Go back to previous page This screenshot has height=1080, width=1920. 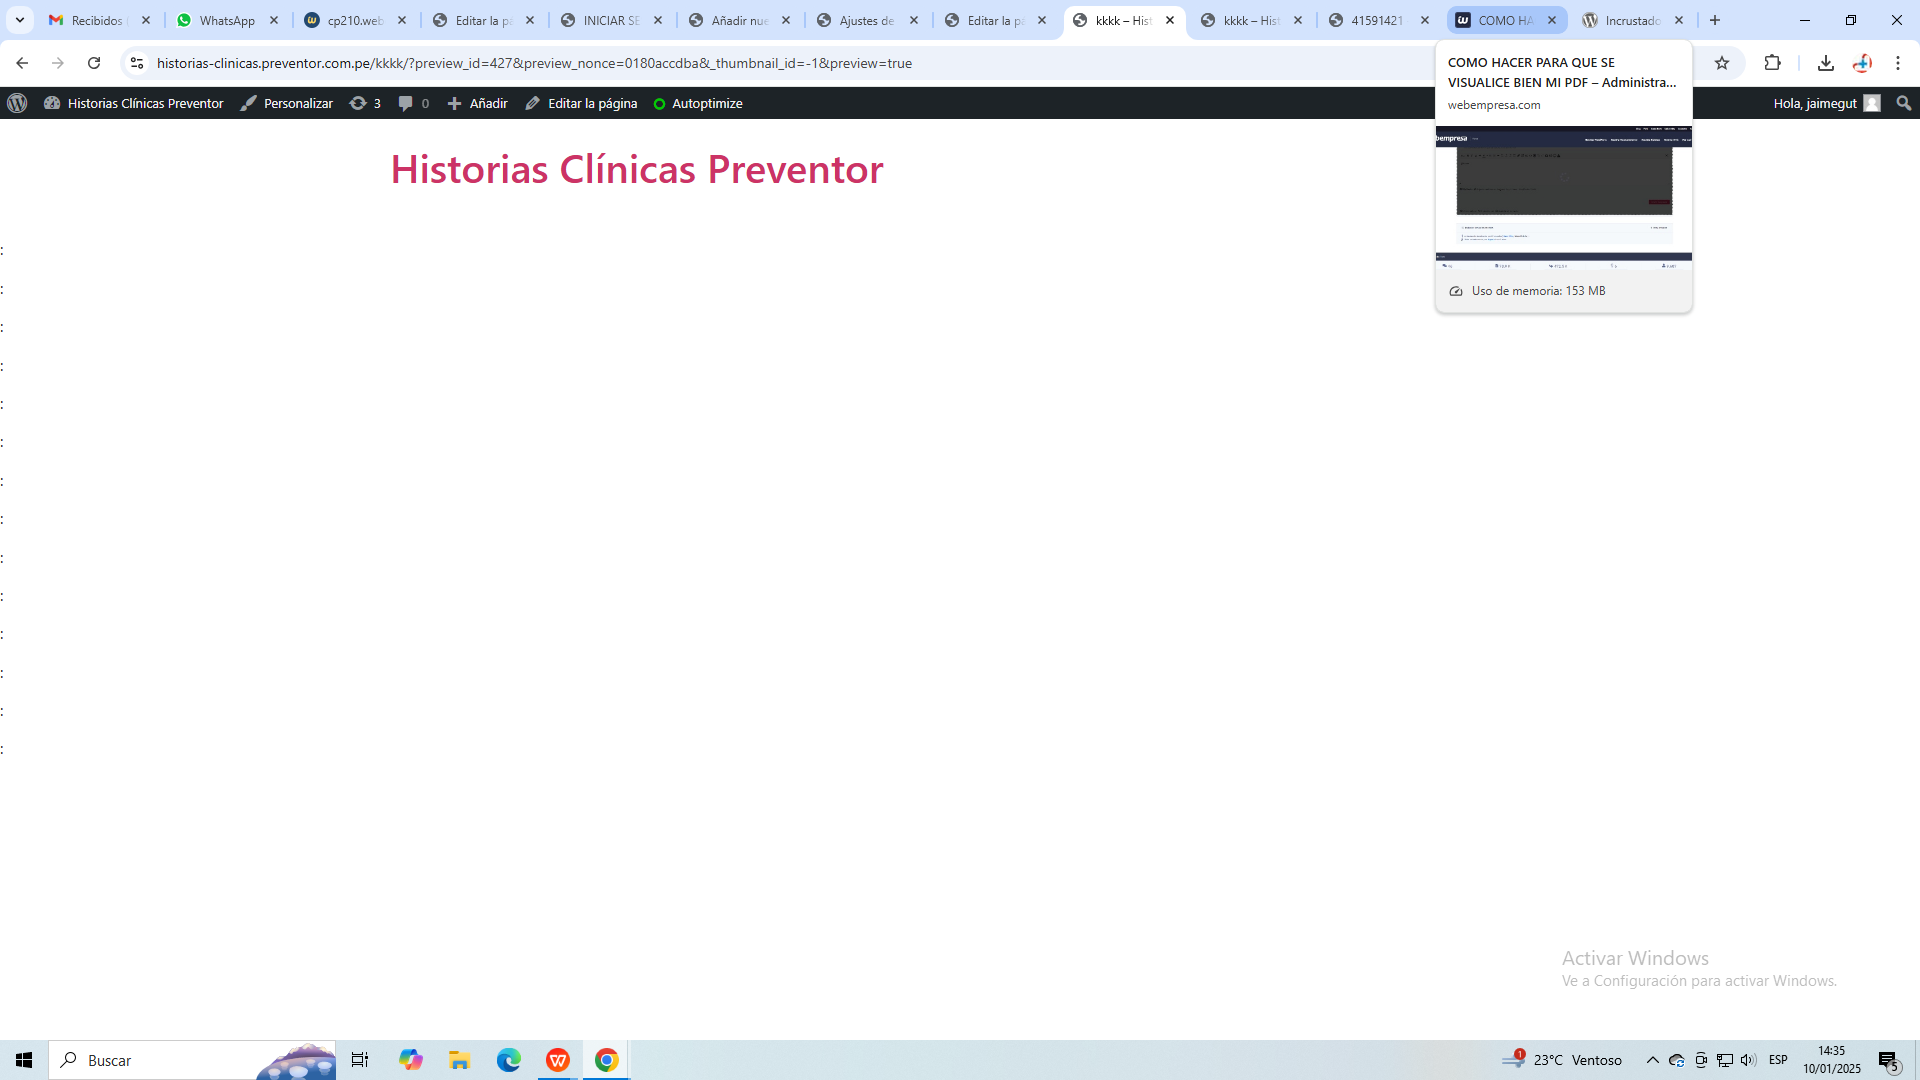22,63
